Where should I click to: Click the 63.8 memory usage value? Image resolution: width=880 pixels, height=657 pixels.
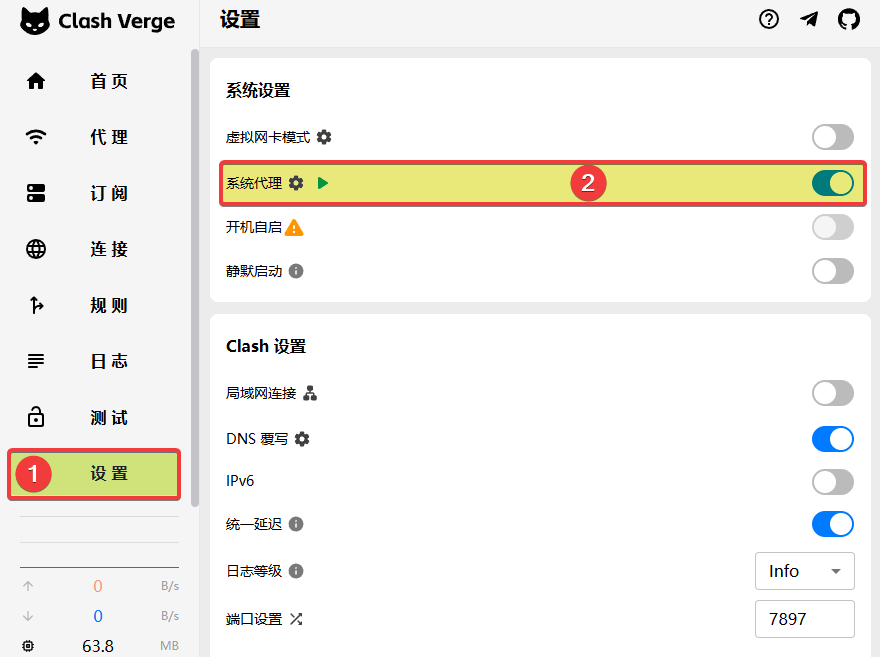[x=98, y=646]
